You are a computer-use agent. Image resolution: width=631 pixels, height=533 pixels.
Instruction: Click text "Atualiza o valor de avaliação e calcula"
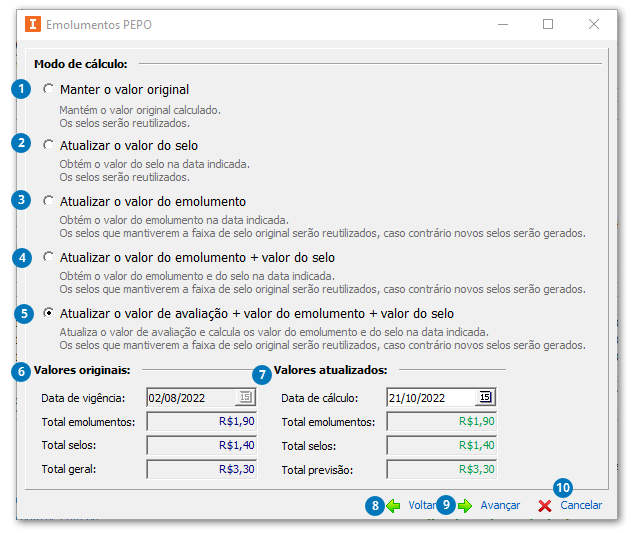pyautogui.click(x=158, y=332)
